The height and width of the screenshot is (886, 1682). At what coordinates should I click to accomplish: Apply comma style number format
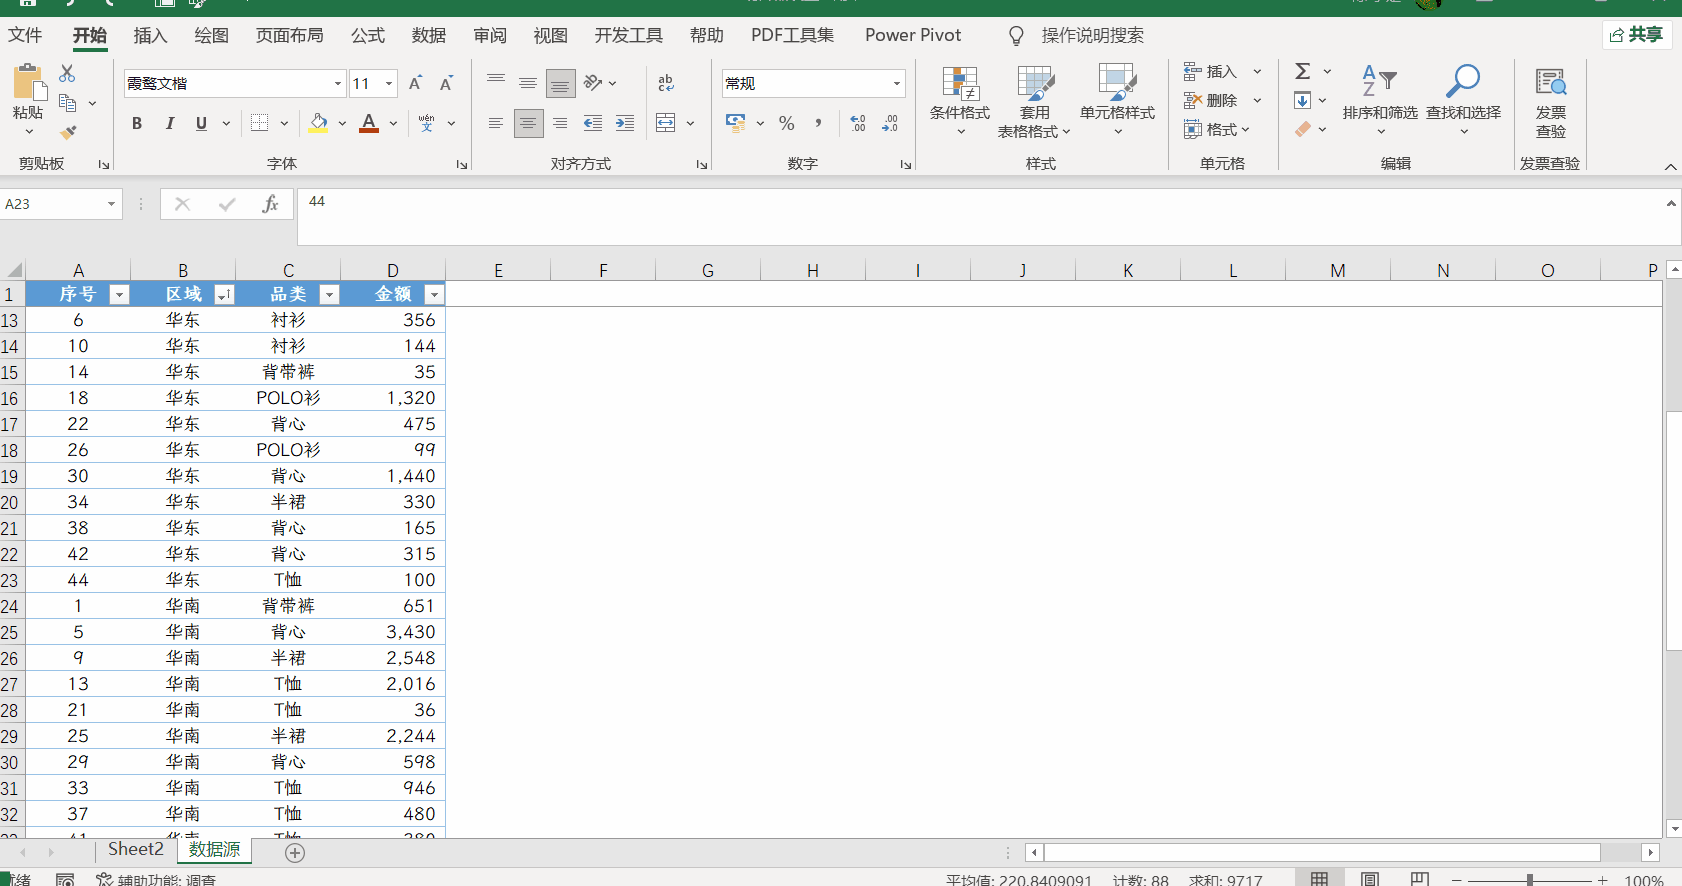(818, 123)
